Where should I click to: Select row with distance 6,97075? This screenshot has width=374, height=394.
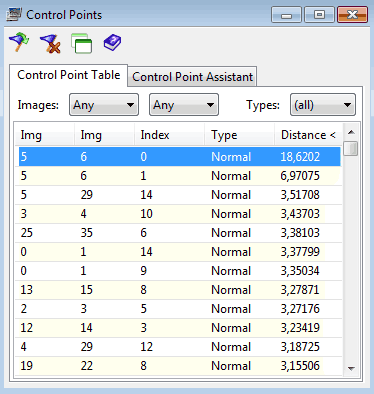click(180, 176)
